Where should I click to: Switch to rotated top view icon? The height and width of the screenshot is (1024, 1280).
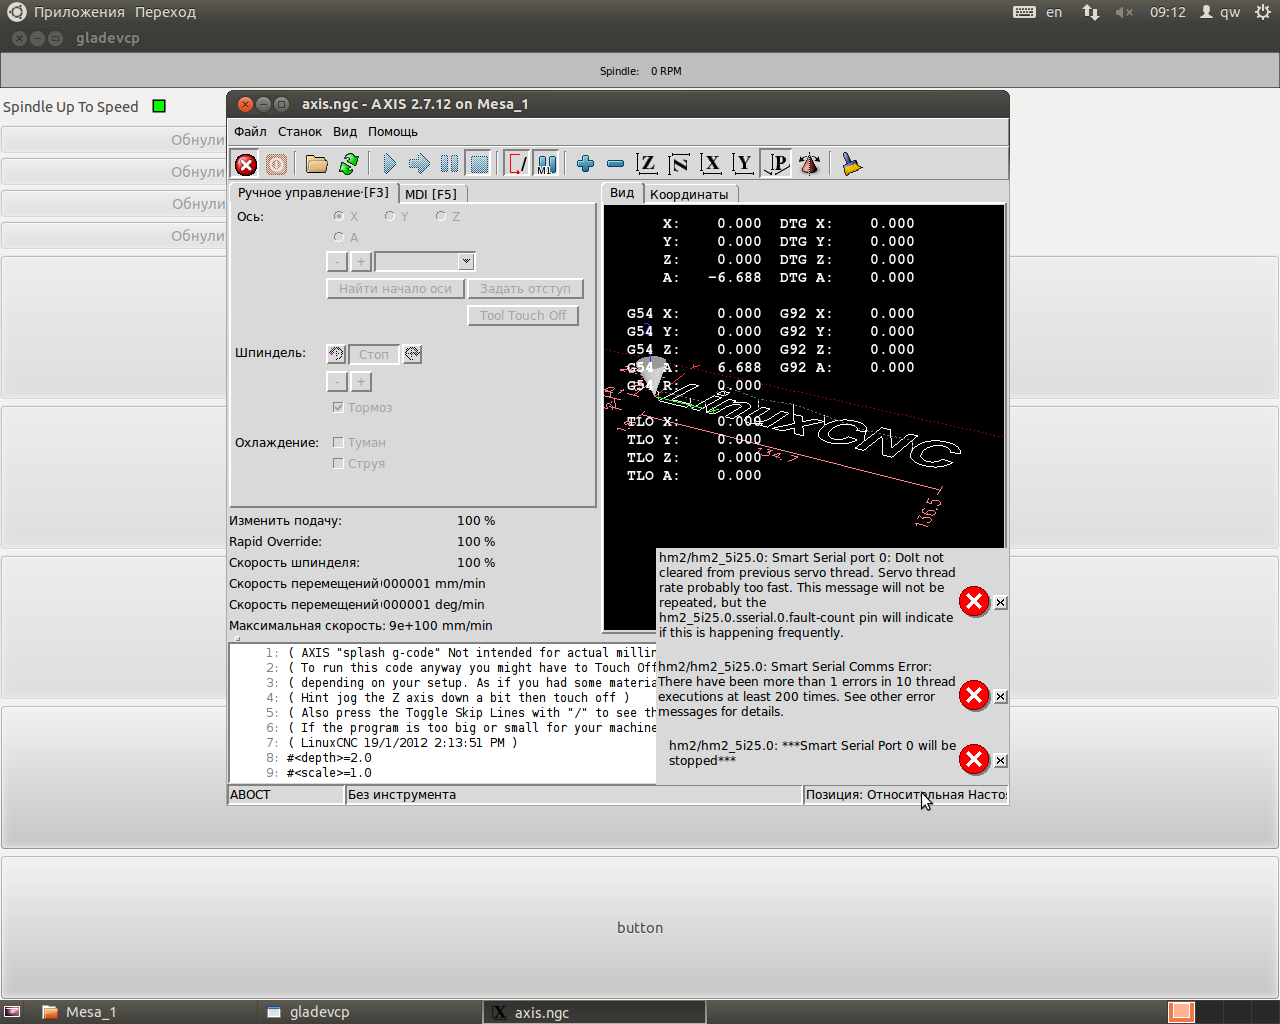point(679,164)
